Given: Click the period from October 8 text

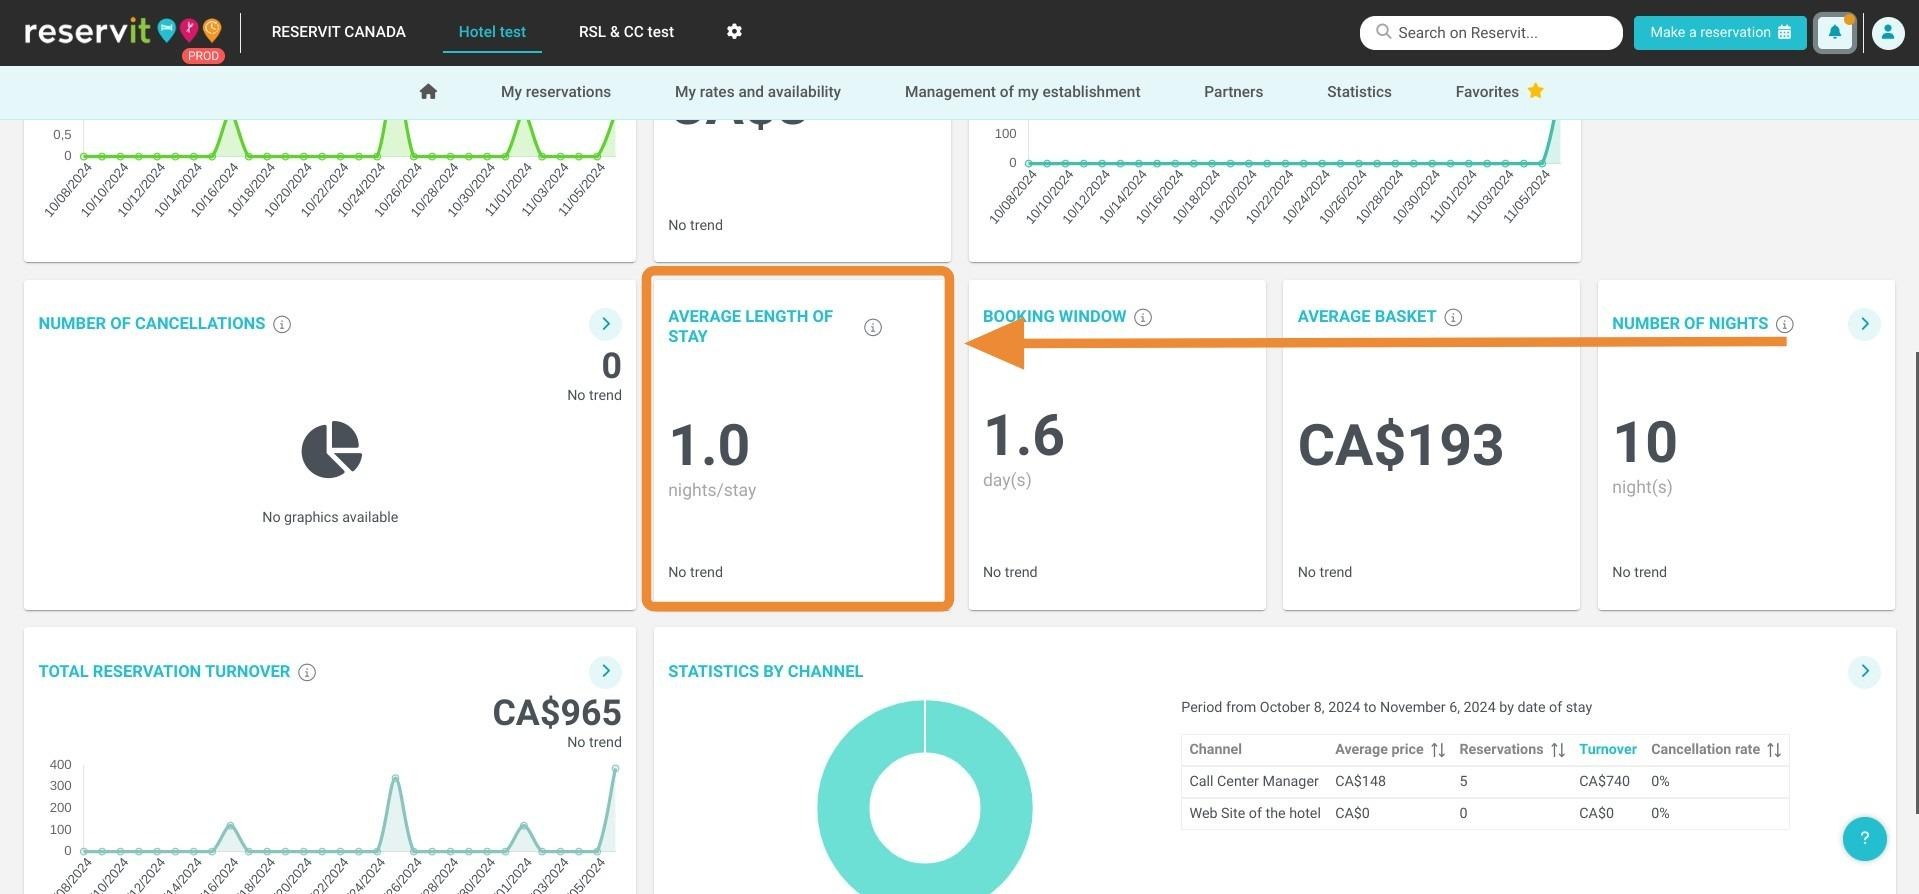Looking at the screenshot, I should click(x=1386, y=707).
